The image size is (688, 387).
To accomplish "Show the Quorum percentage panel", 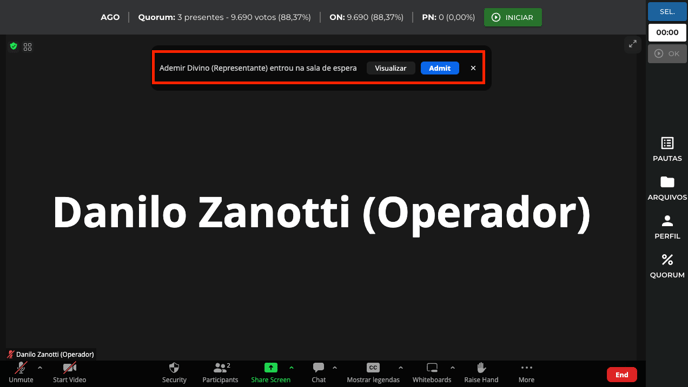I will click(667, 266).
